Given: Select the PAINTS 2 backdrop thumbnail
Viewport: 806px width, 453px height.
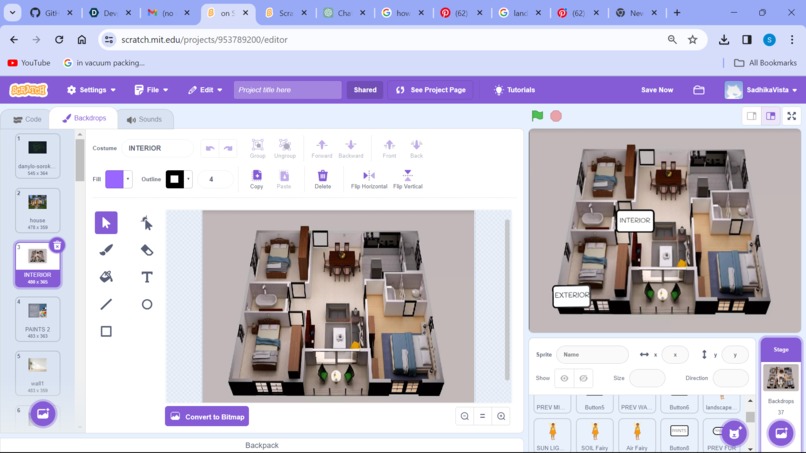Looking at the screenshot, I should point(38,319).
